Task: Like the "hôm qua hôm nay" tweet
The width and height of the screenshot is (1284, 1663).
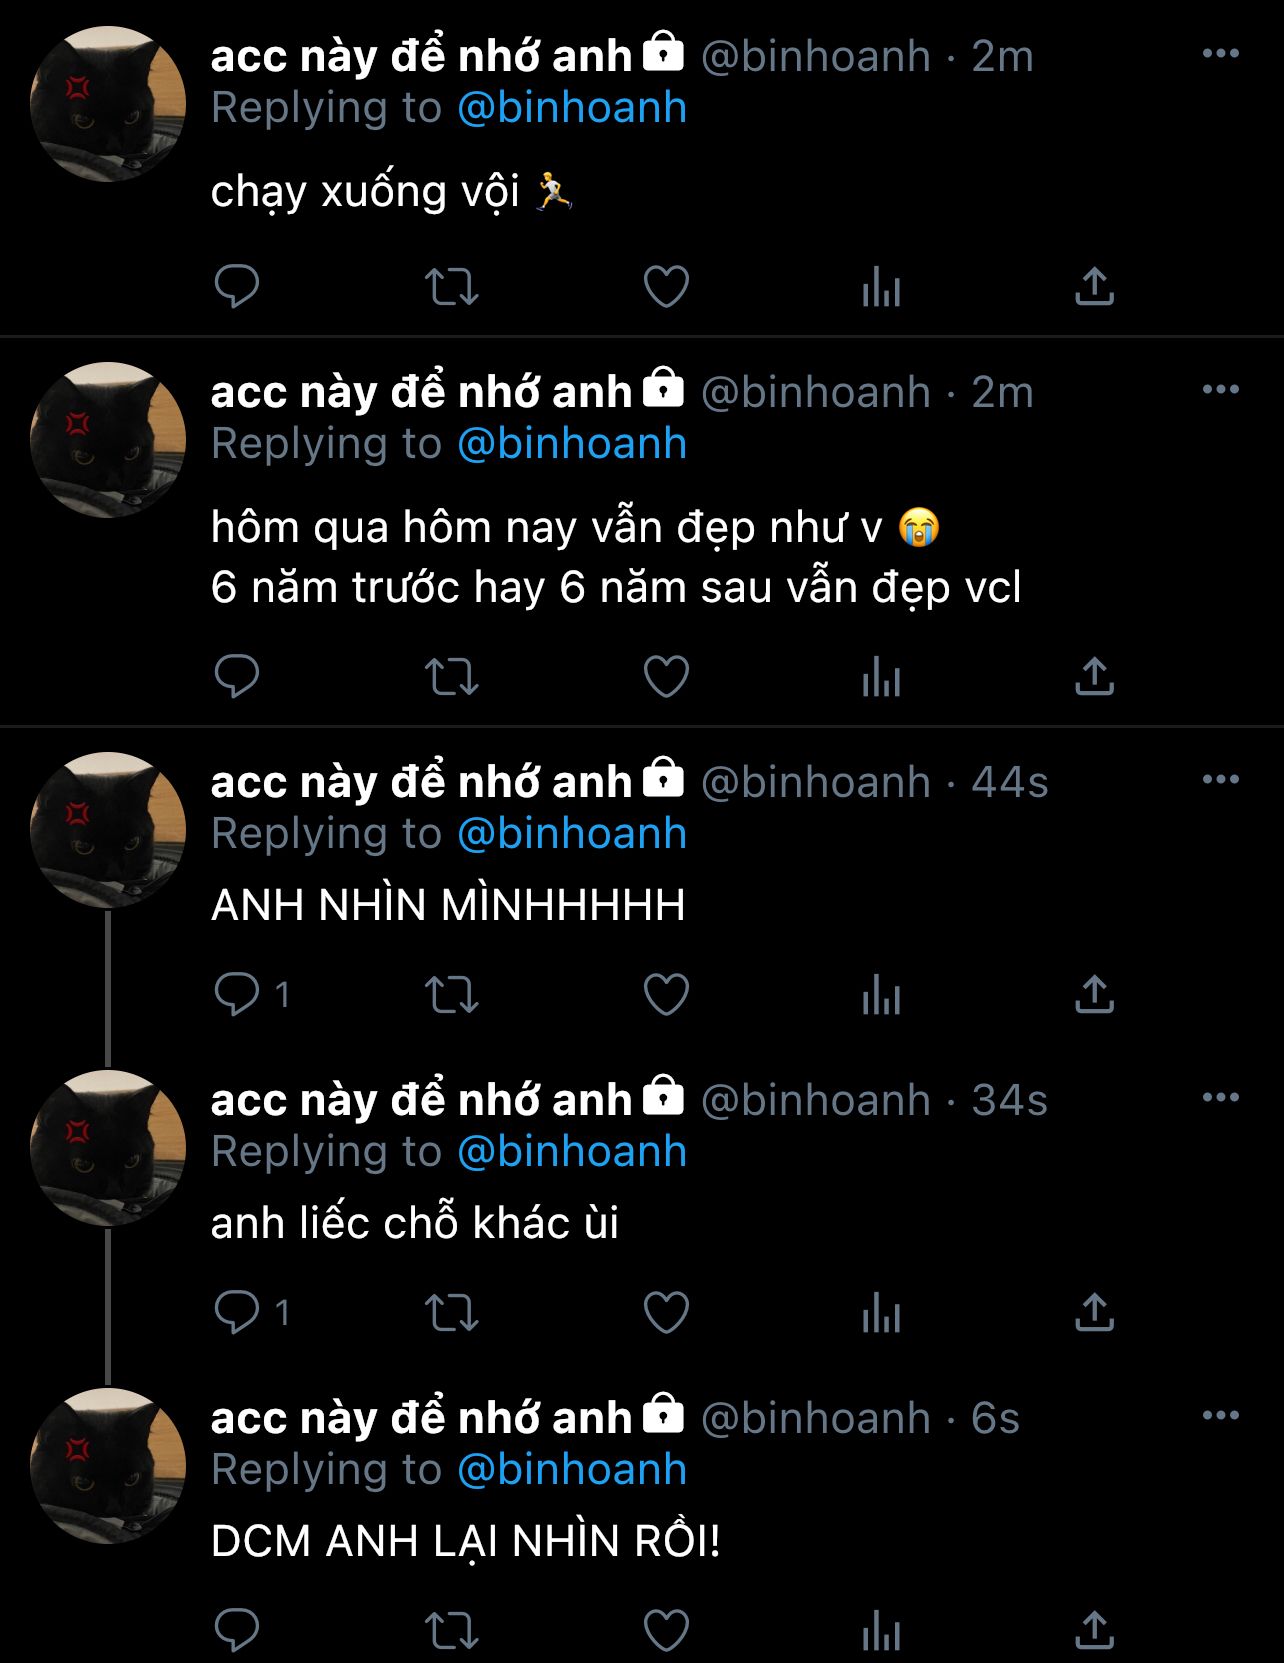Action: pyautogui.click(x=666, y=677)
